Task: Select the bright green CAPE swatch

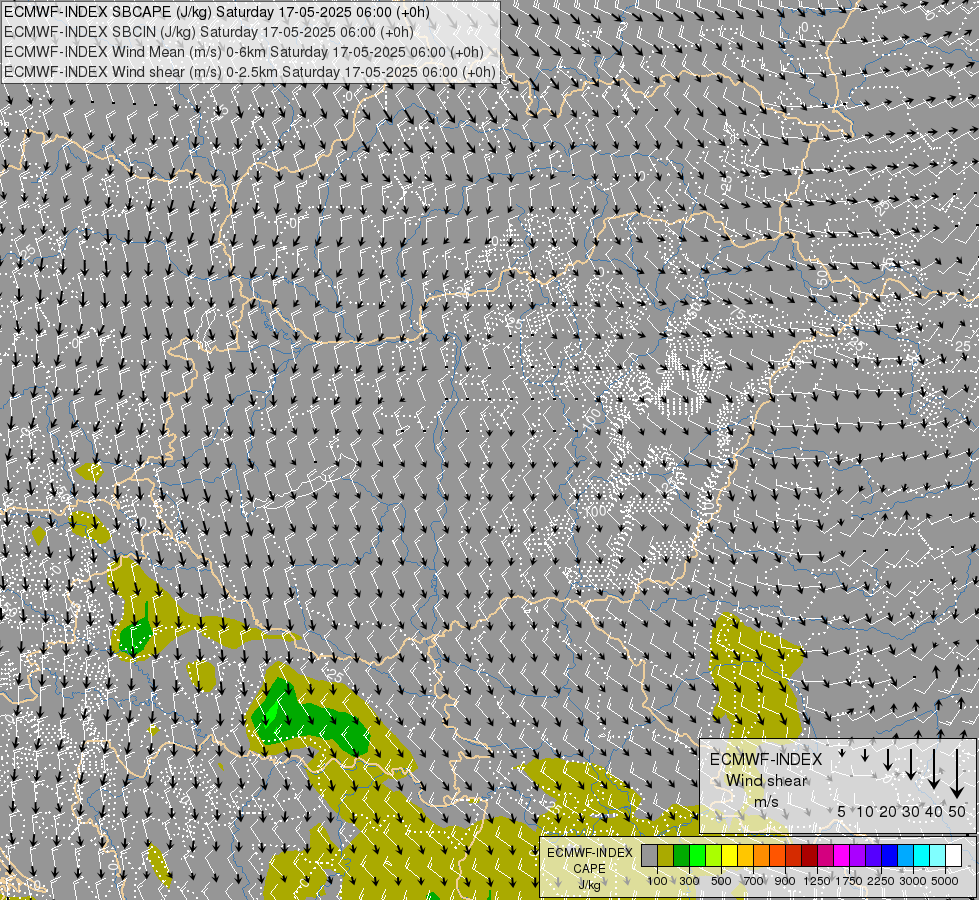Action: pyautogui.click(x=697, y=856)
